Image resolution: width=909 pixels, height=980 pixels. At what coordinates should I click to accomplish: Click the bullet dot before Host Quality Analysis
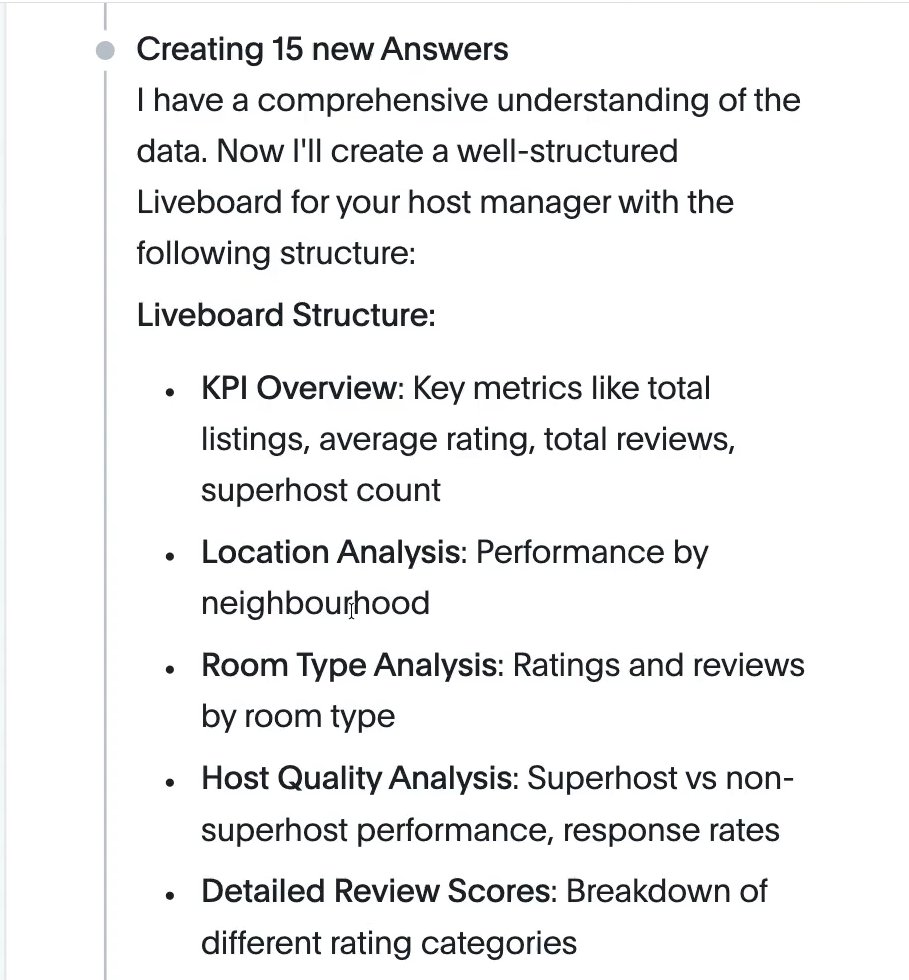click(172, 780)
